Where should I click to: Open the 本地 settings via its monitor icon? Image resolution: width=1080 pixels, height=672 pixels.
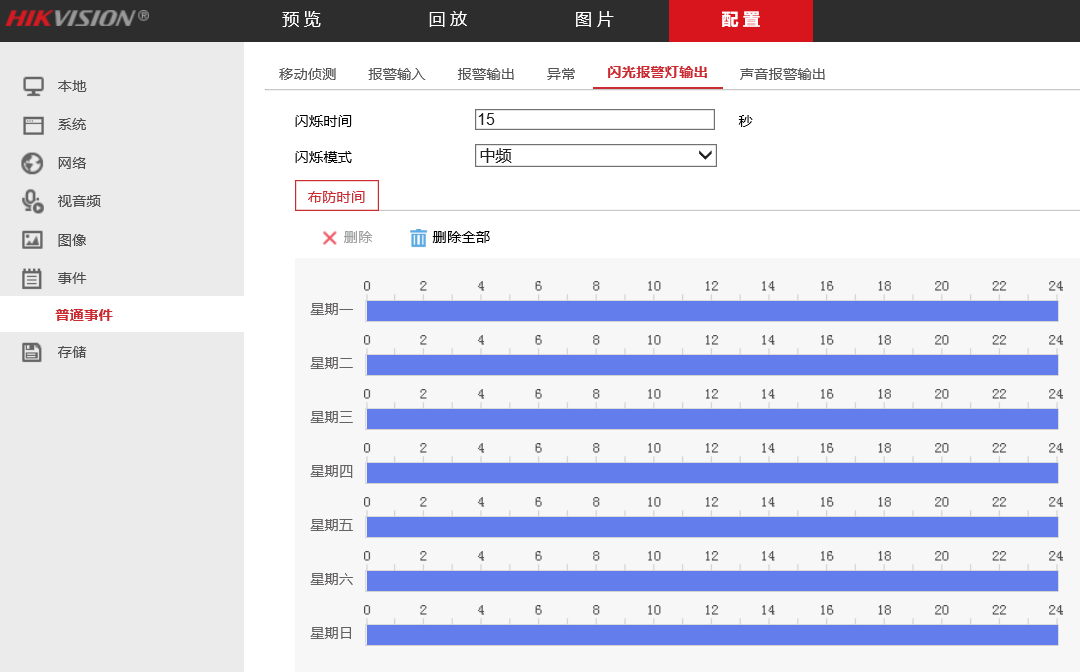pos(32,86)
